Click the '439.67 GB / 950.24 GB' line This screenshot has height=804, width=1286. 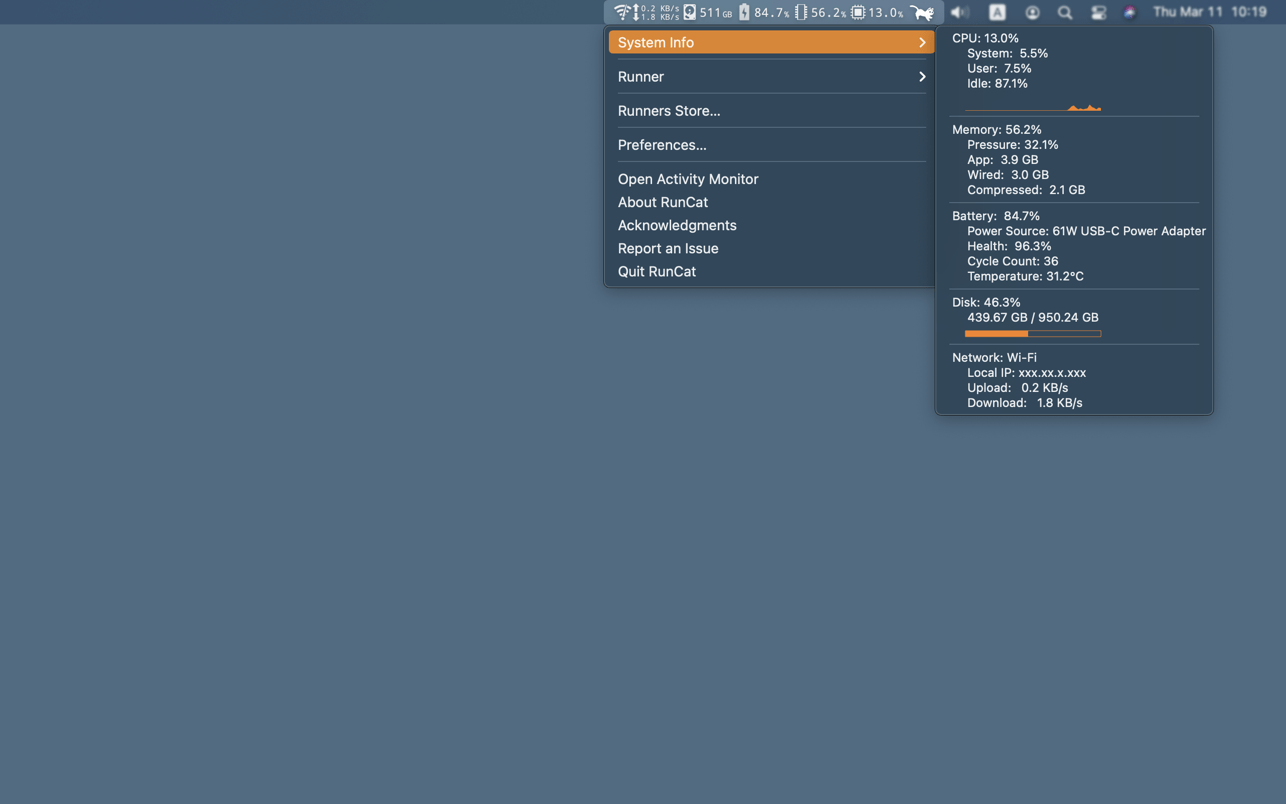click(1032, 317)
